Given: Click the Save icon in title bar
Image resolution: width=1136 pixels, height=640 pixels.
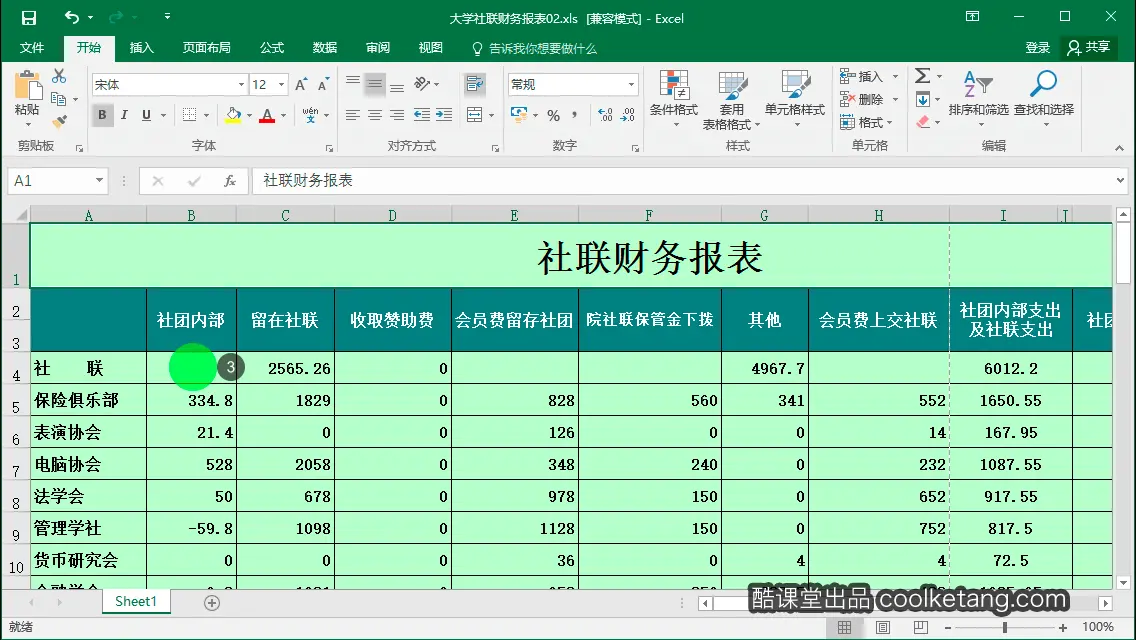Looking at the screenshot, I should coord(28,17).
